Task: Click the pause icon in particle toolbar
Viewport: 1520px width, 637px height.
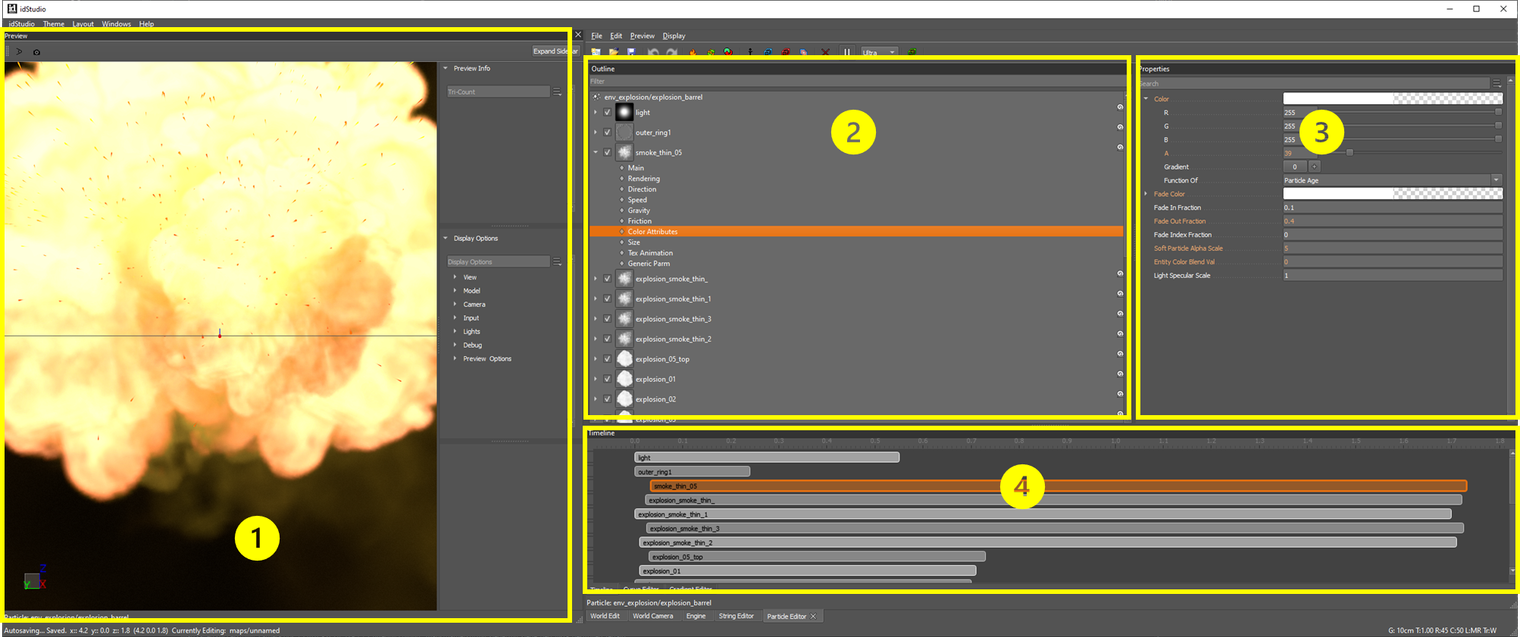Action: tap(846, 52)
